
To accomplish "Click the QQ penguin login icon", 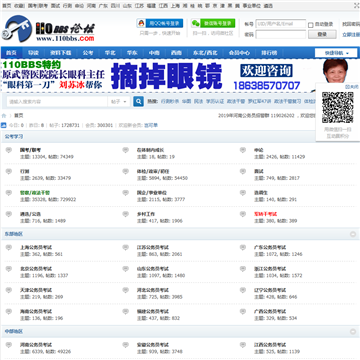I will point(141,23).
